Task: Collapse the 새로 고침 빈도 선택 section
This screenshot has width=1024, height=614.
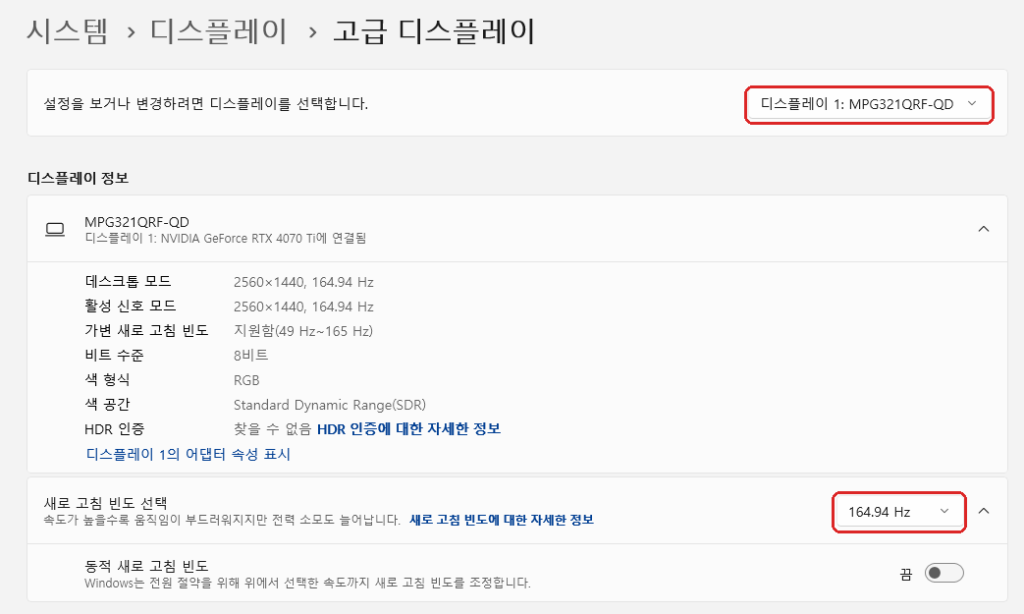Action: tap(984, 511)
